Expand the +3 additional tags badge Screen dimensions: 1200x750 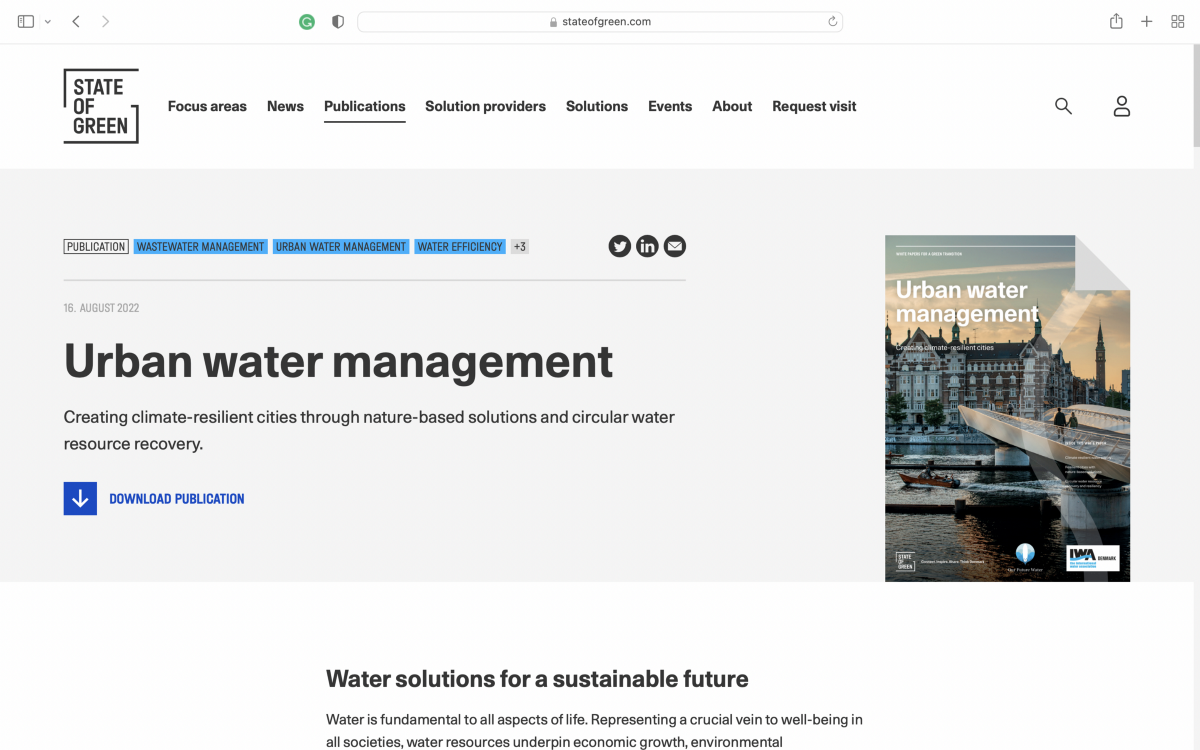(519, 246)
